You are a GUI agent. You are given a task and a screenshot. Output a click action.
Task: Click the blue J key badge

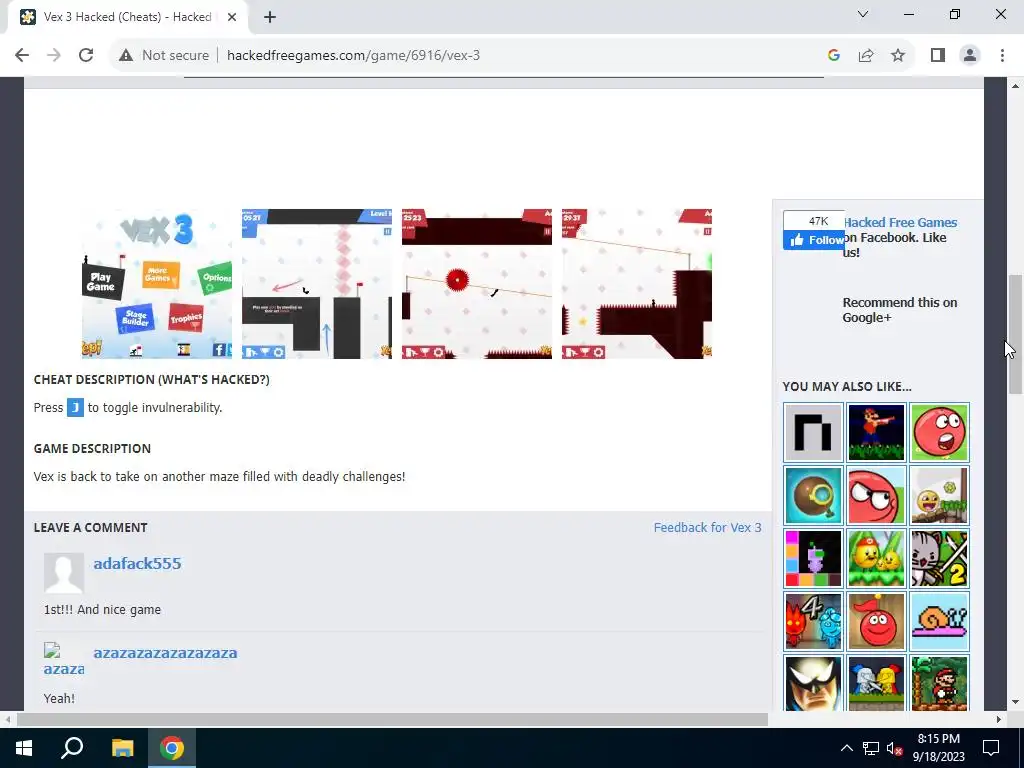tap(75, 408)
